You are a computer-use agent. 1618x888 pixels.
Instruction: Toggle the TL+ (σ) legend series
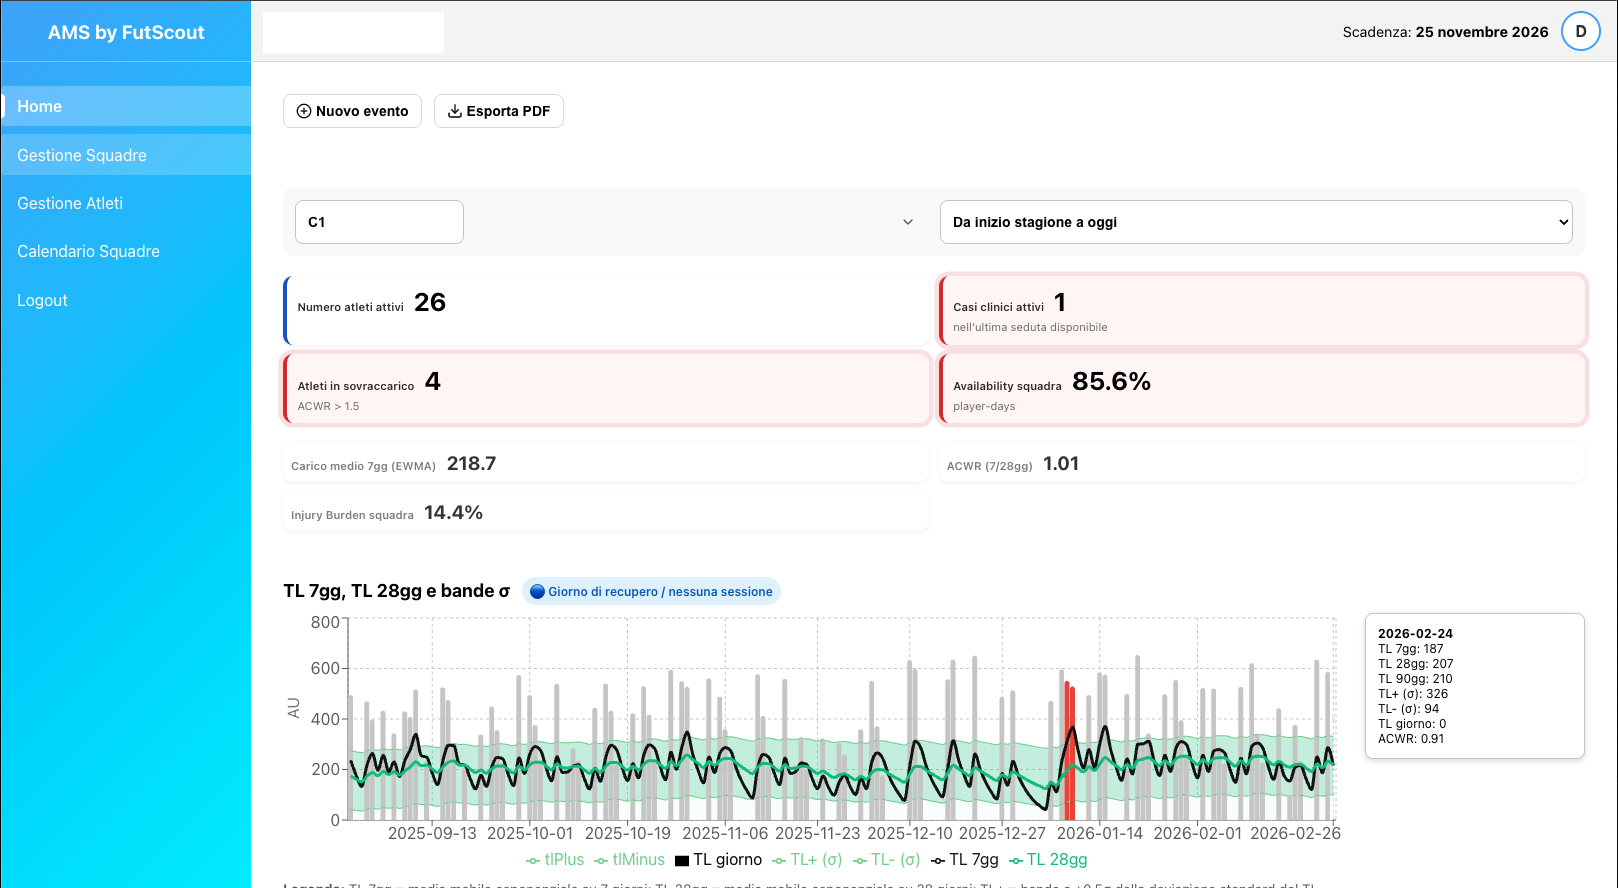coord(807,860)
